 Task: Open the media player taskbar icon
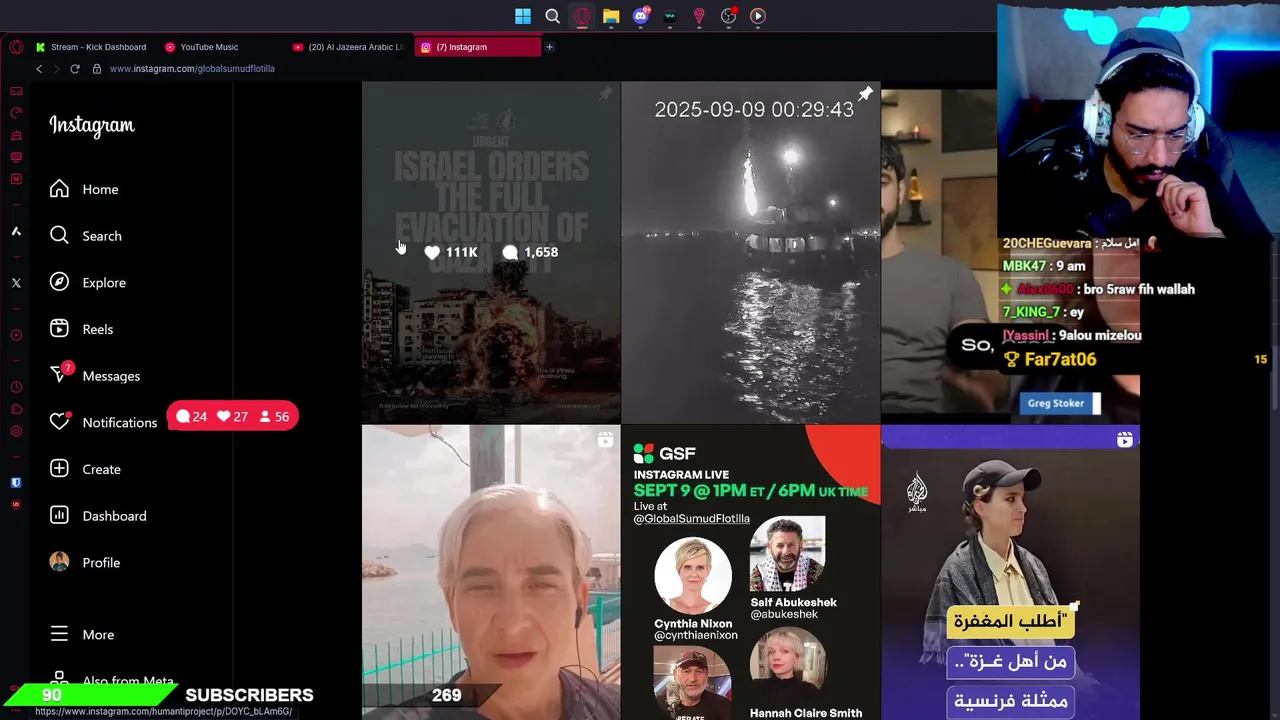click(x=758, y=16)
